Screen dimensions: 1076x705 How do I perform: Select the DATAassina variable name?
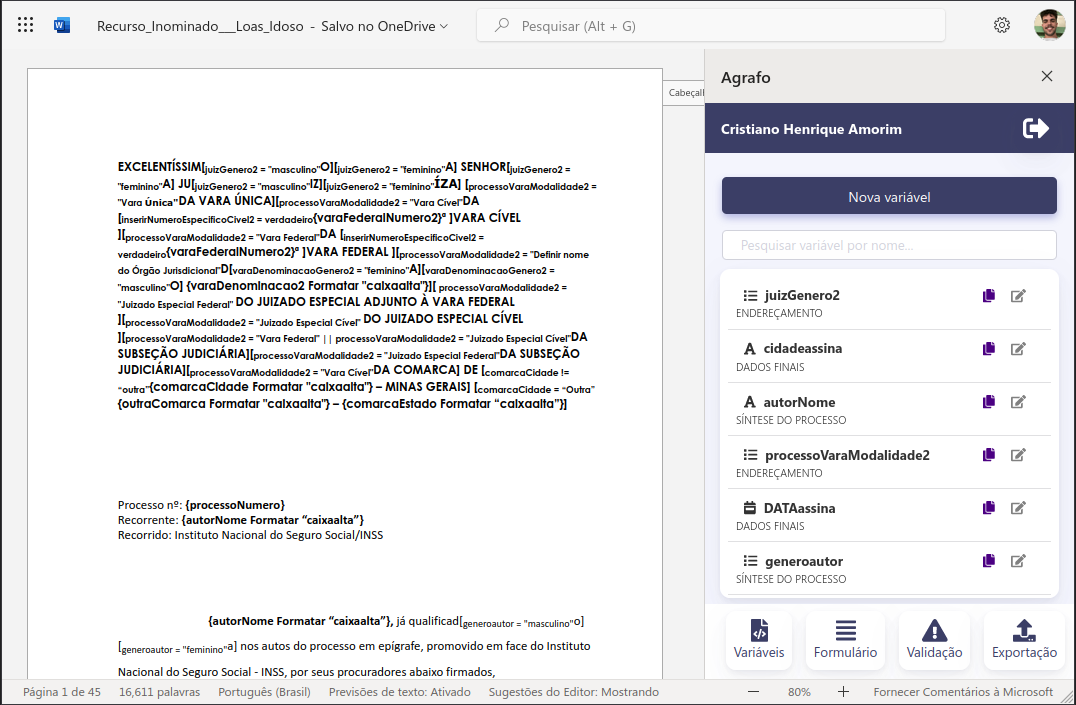[799, 508]
